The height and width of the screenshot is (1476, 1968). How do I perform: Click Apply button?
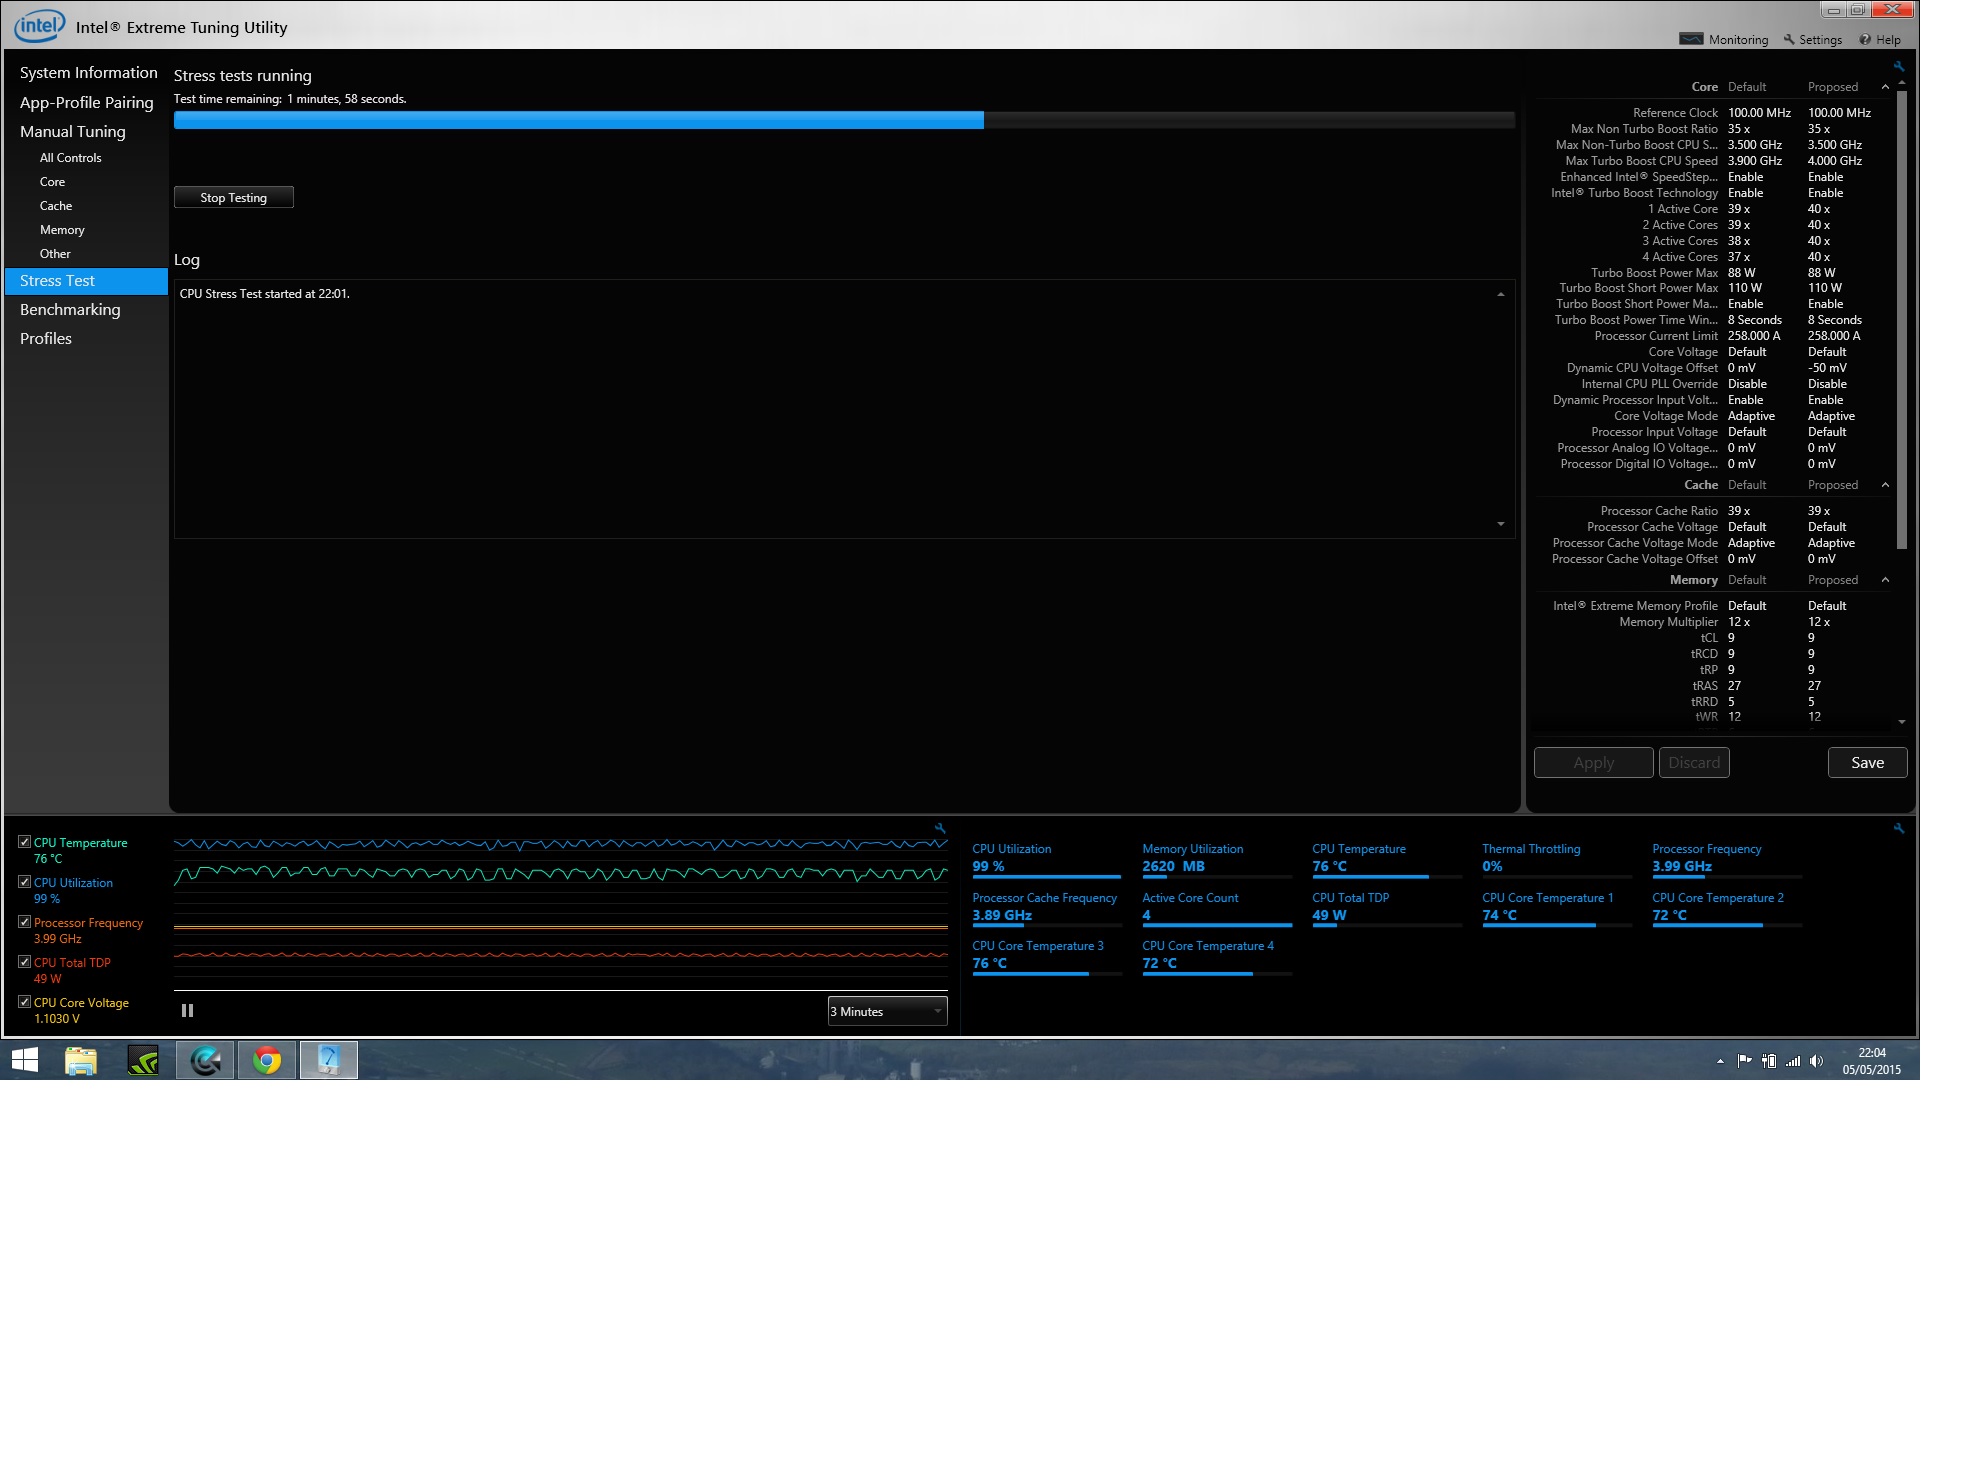(x=1594, y=763)
